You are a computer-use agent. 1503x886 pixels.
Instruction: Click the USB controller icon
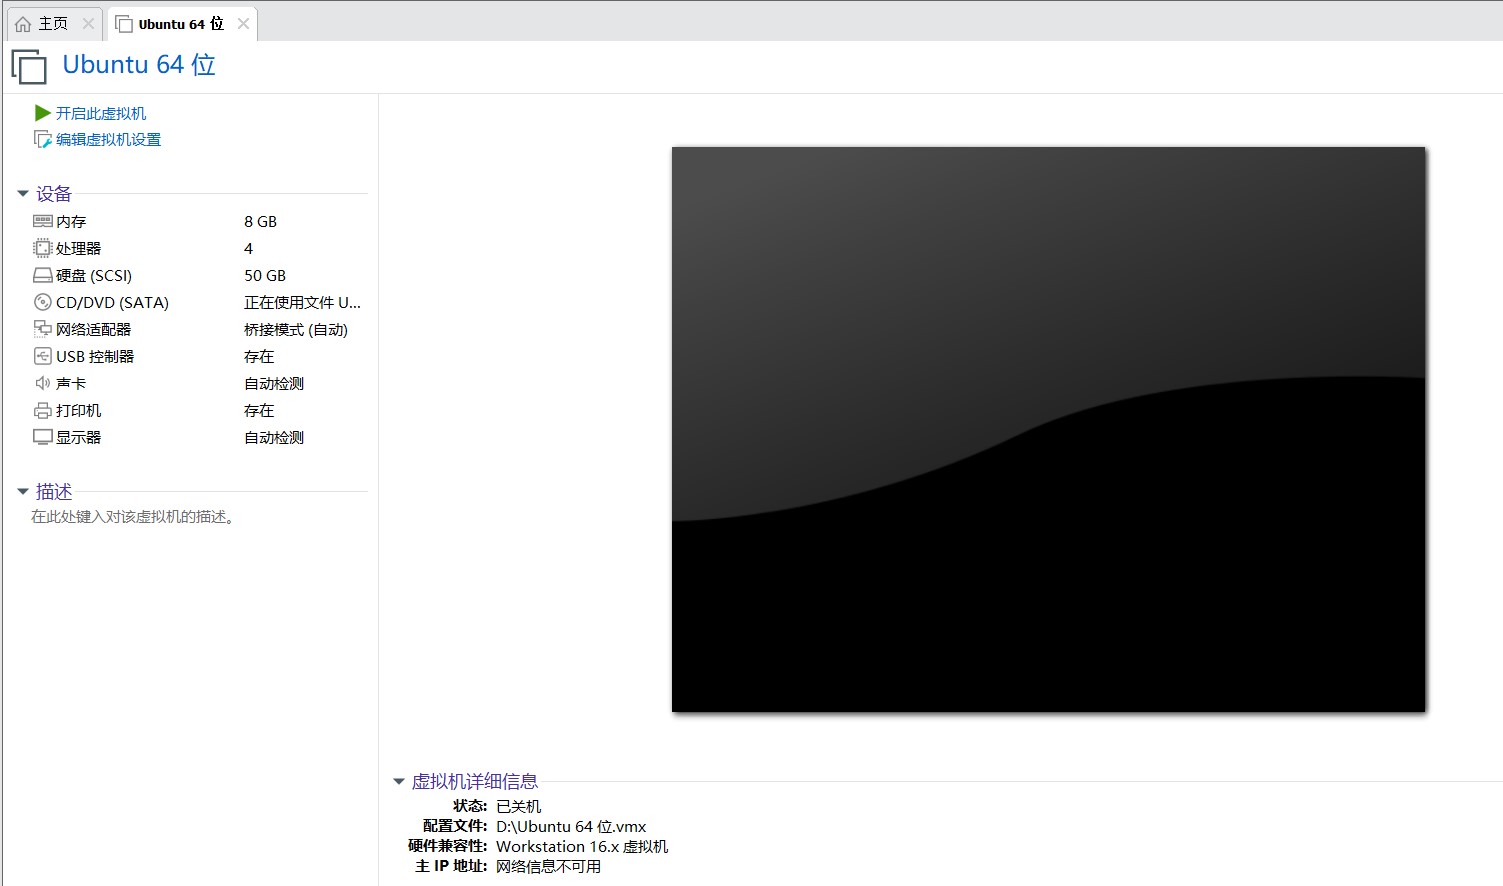(x=42, y=356)
